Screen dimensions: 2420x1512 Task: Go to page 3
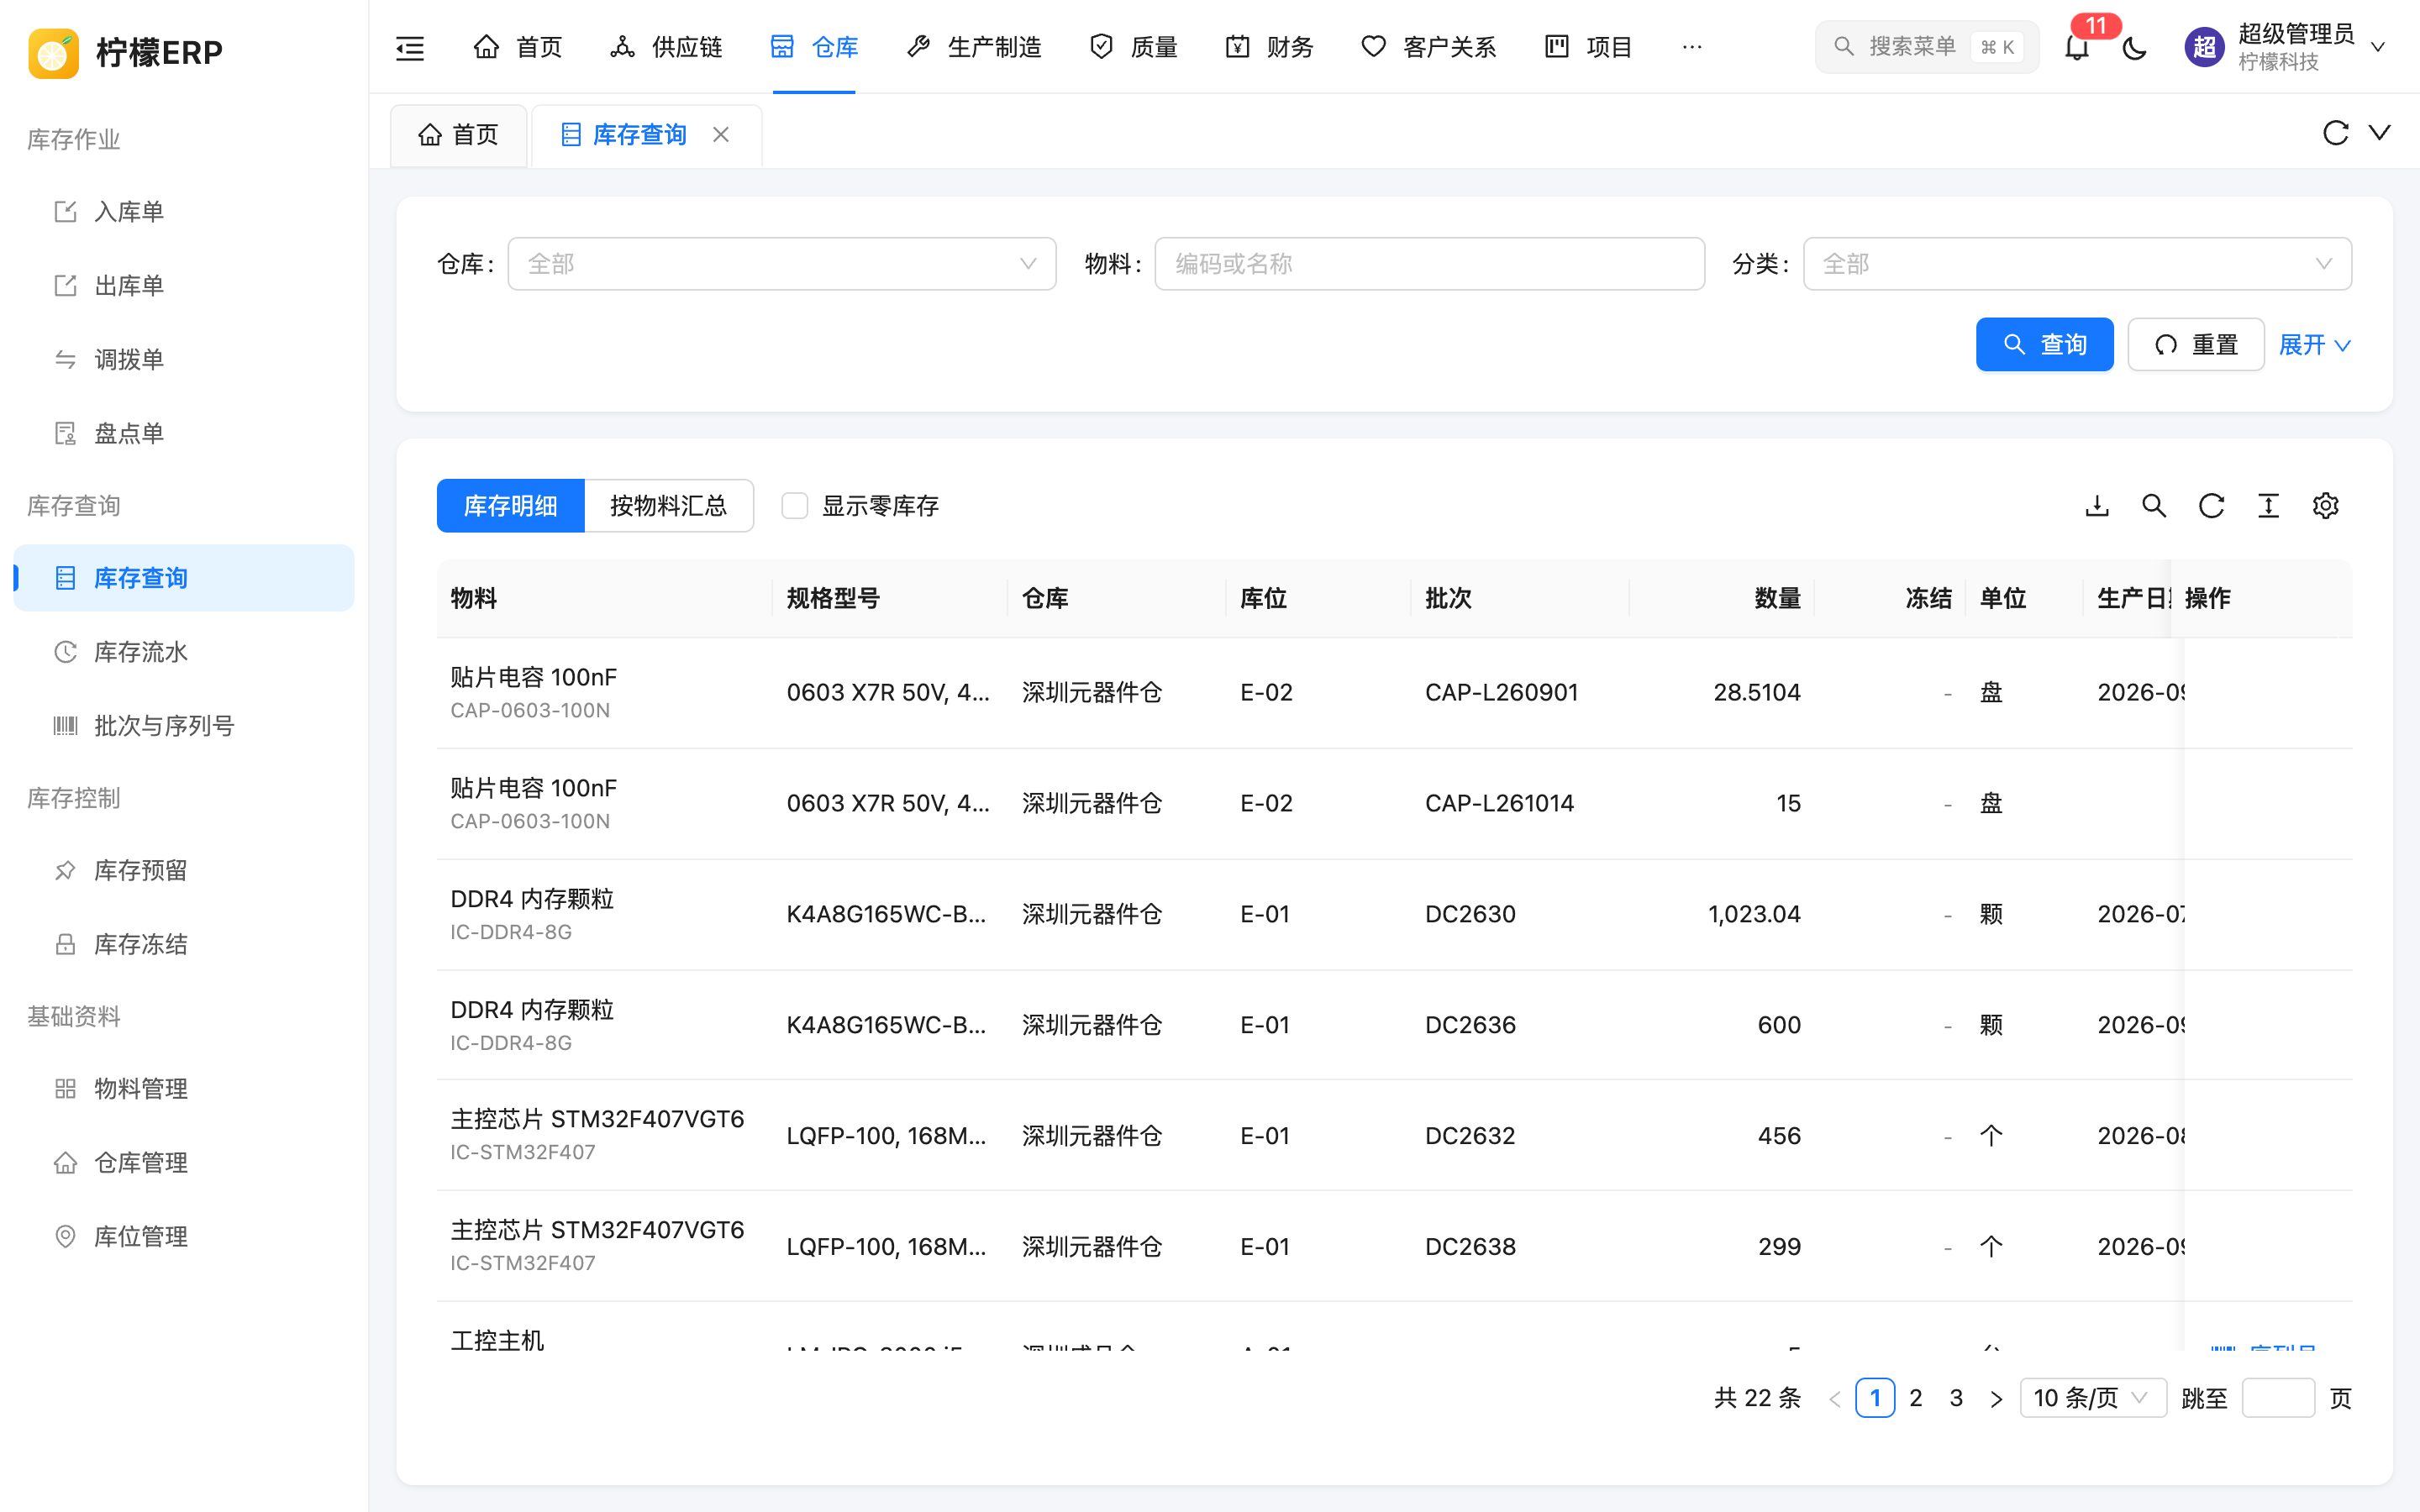pyautogui.click(x=1956, y=1398)
